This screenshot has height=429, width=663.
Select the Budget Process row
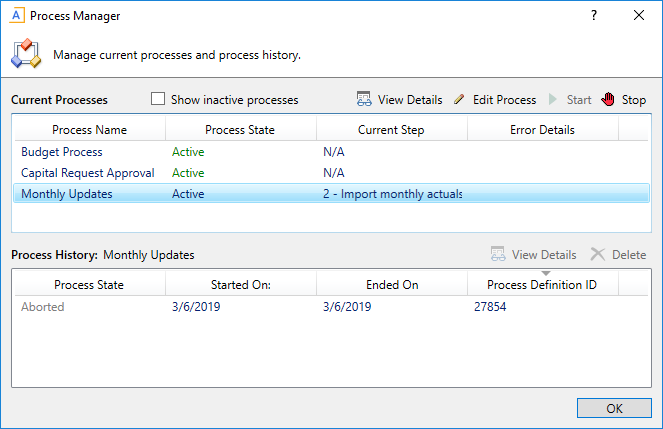[x=62, y=152]
